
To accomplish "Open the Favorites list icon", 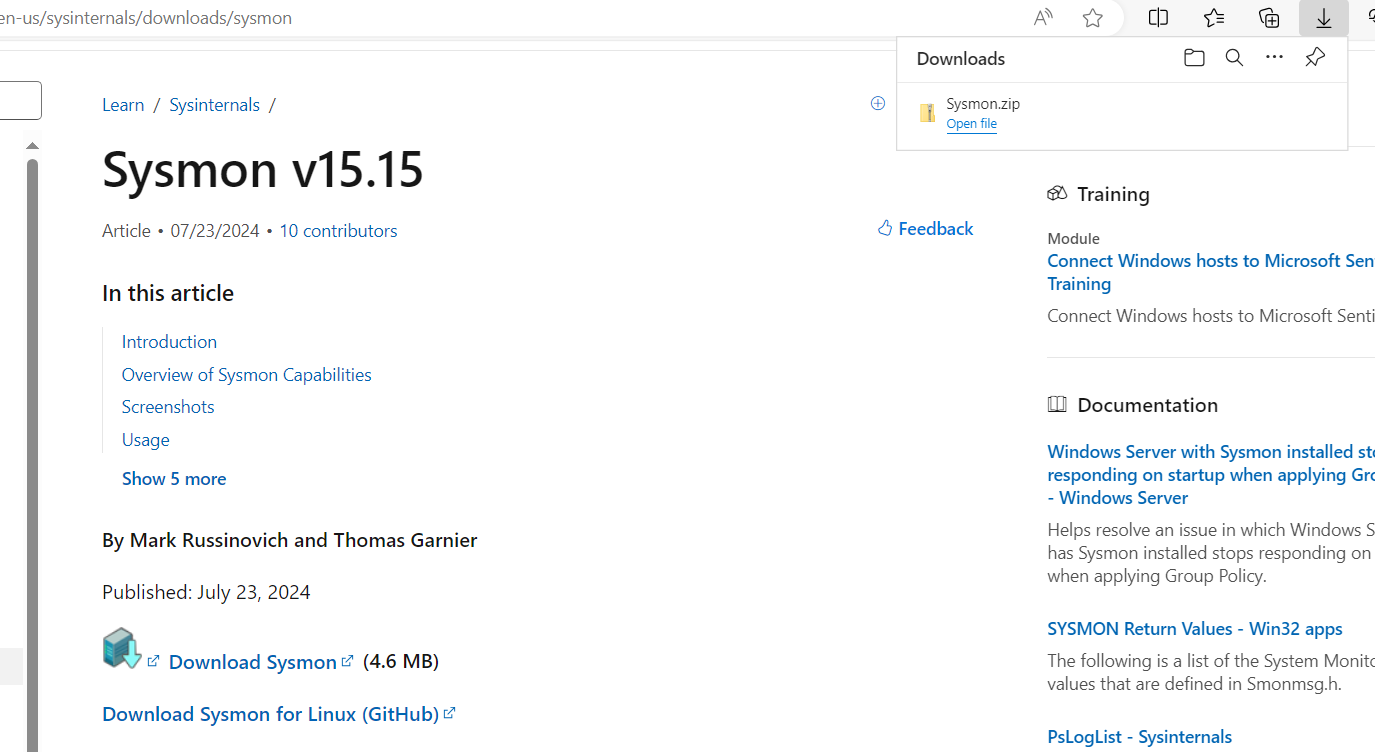I will 1213,17.
